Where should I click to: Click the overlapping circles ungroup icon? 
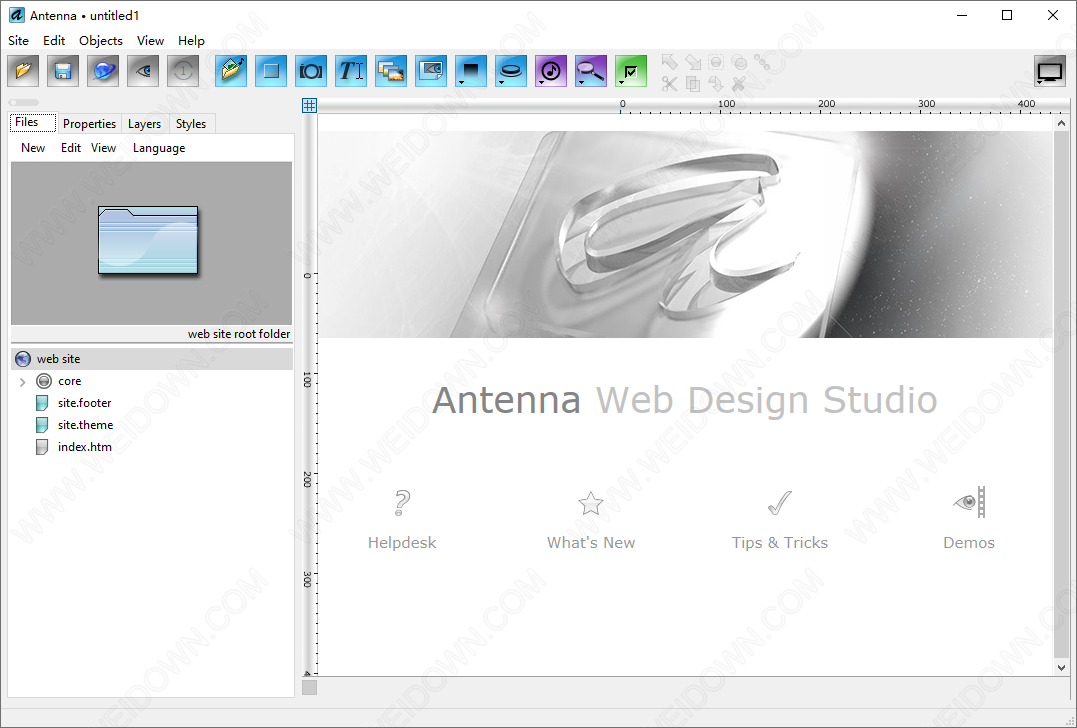(x=739, y=62)
